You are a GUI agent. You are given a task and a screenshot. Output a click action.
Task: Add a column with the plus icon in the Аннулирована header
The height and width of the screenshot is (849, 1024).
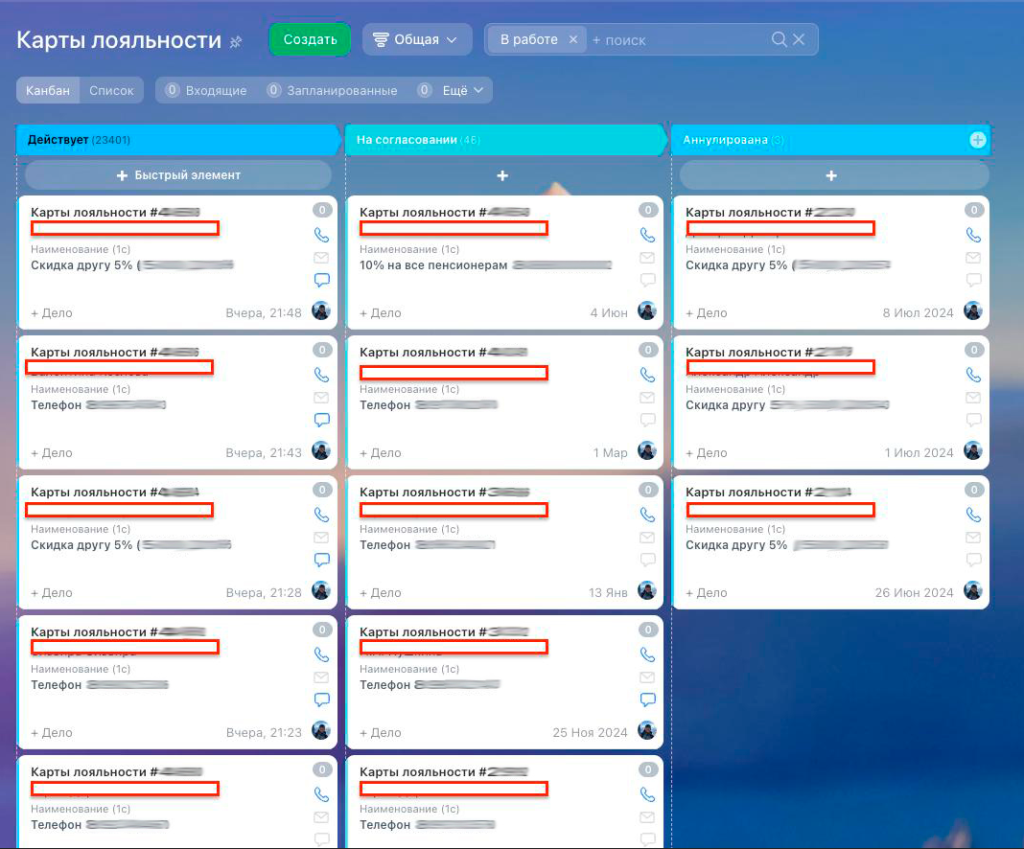(977, 140)
